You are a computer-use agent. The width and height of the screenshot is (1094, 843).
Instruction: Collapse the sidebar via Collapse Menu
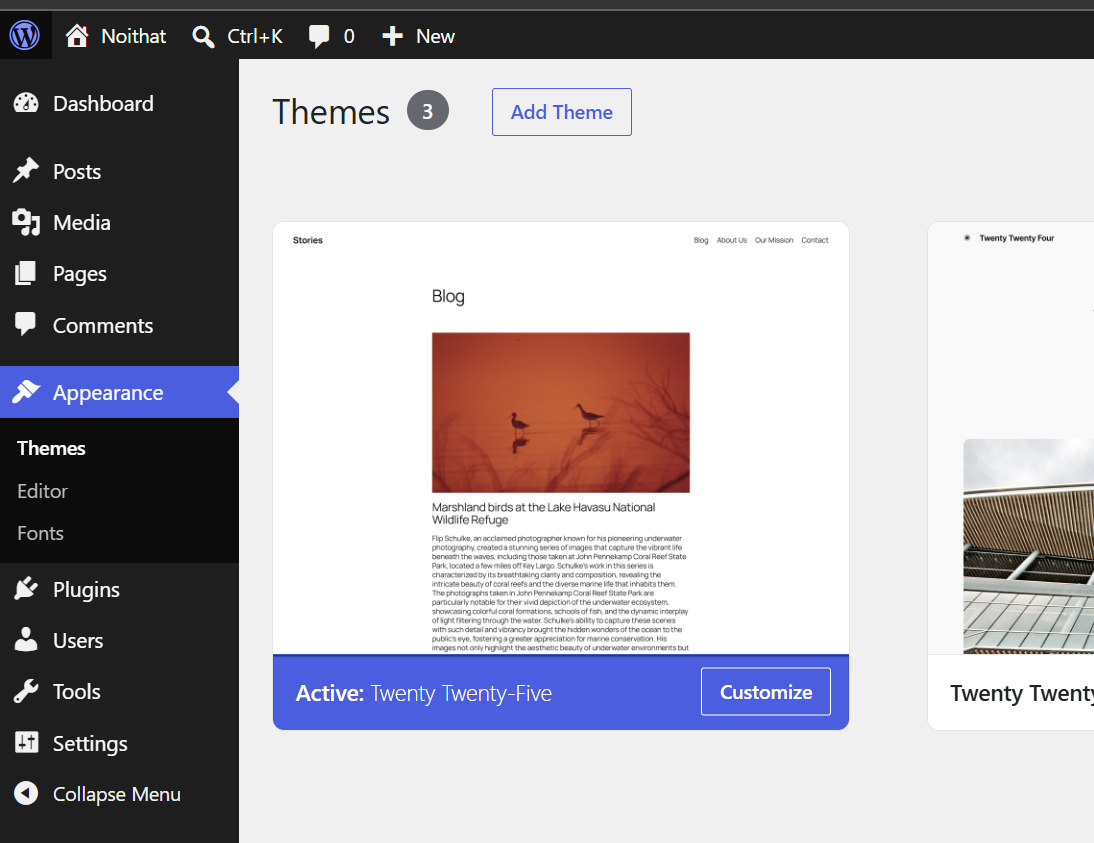tap(119, 794)
